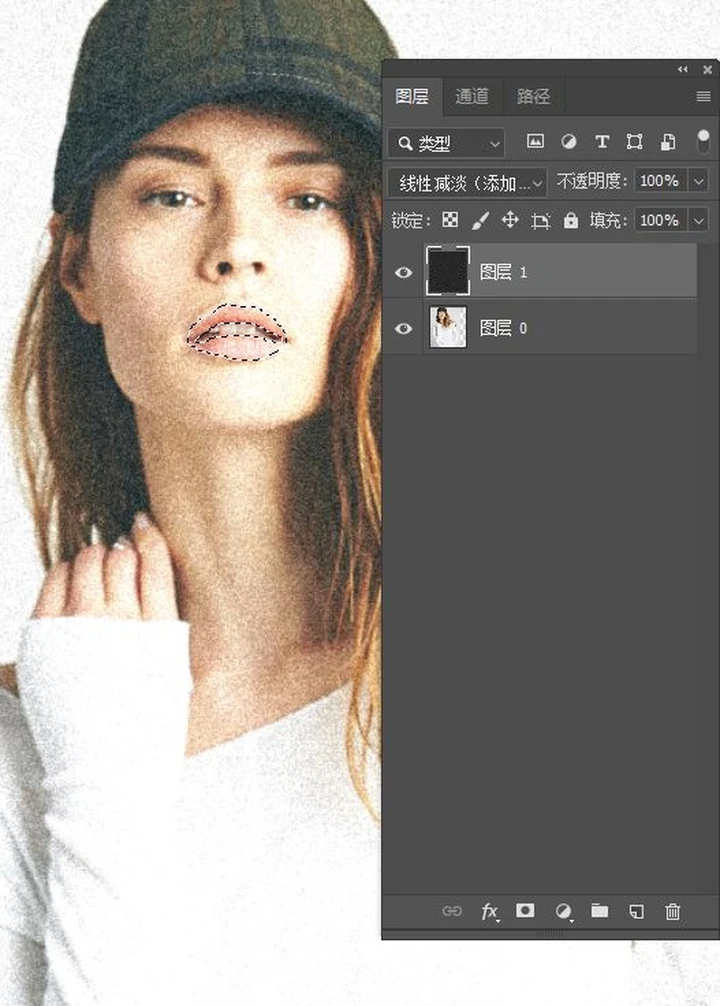Switch to the 路径 tab

pyautogui.click(x=533, y=96)
